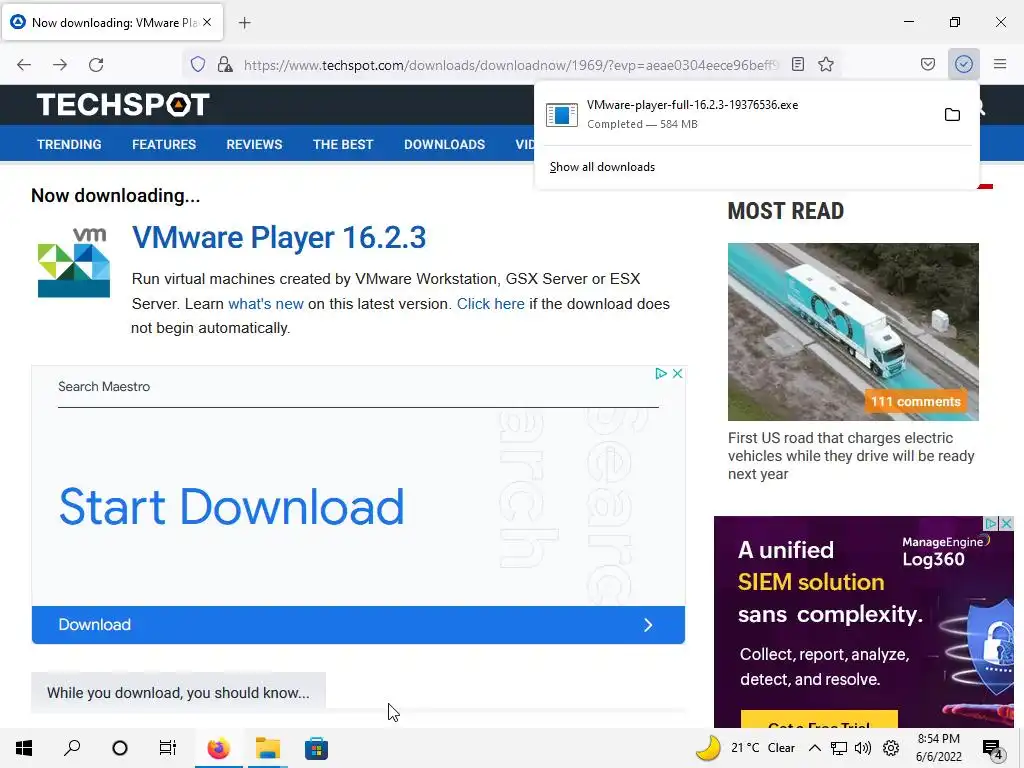Go back using Firefox back arrow

24,64
